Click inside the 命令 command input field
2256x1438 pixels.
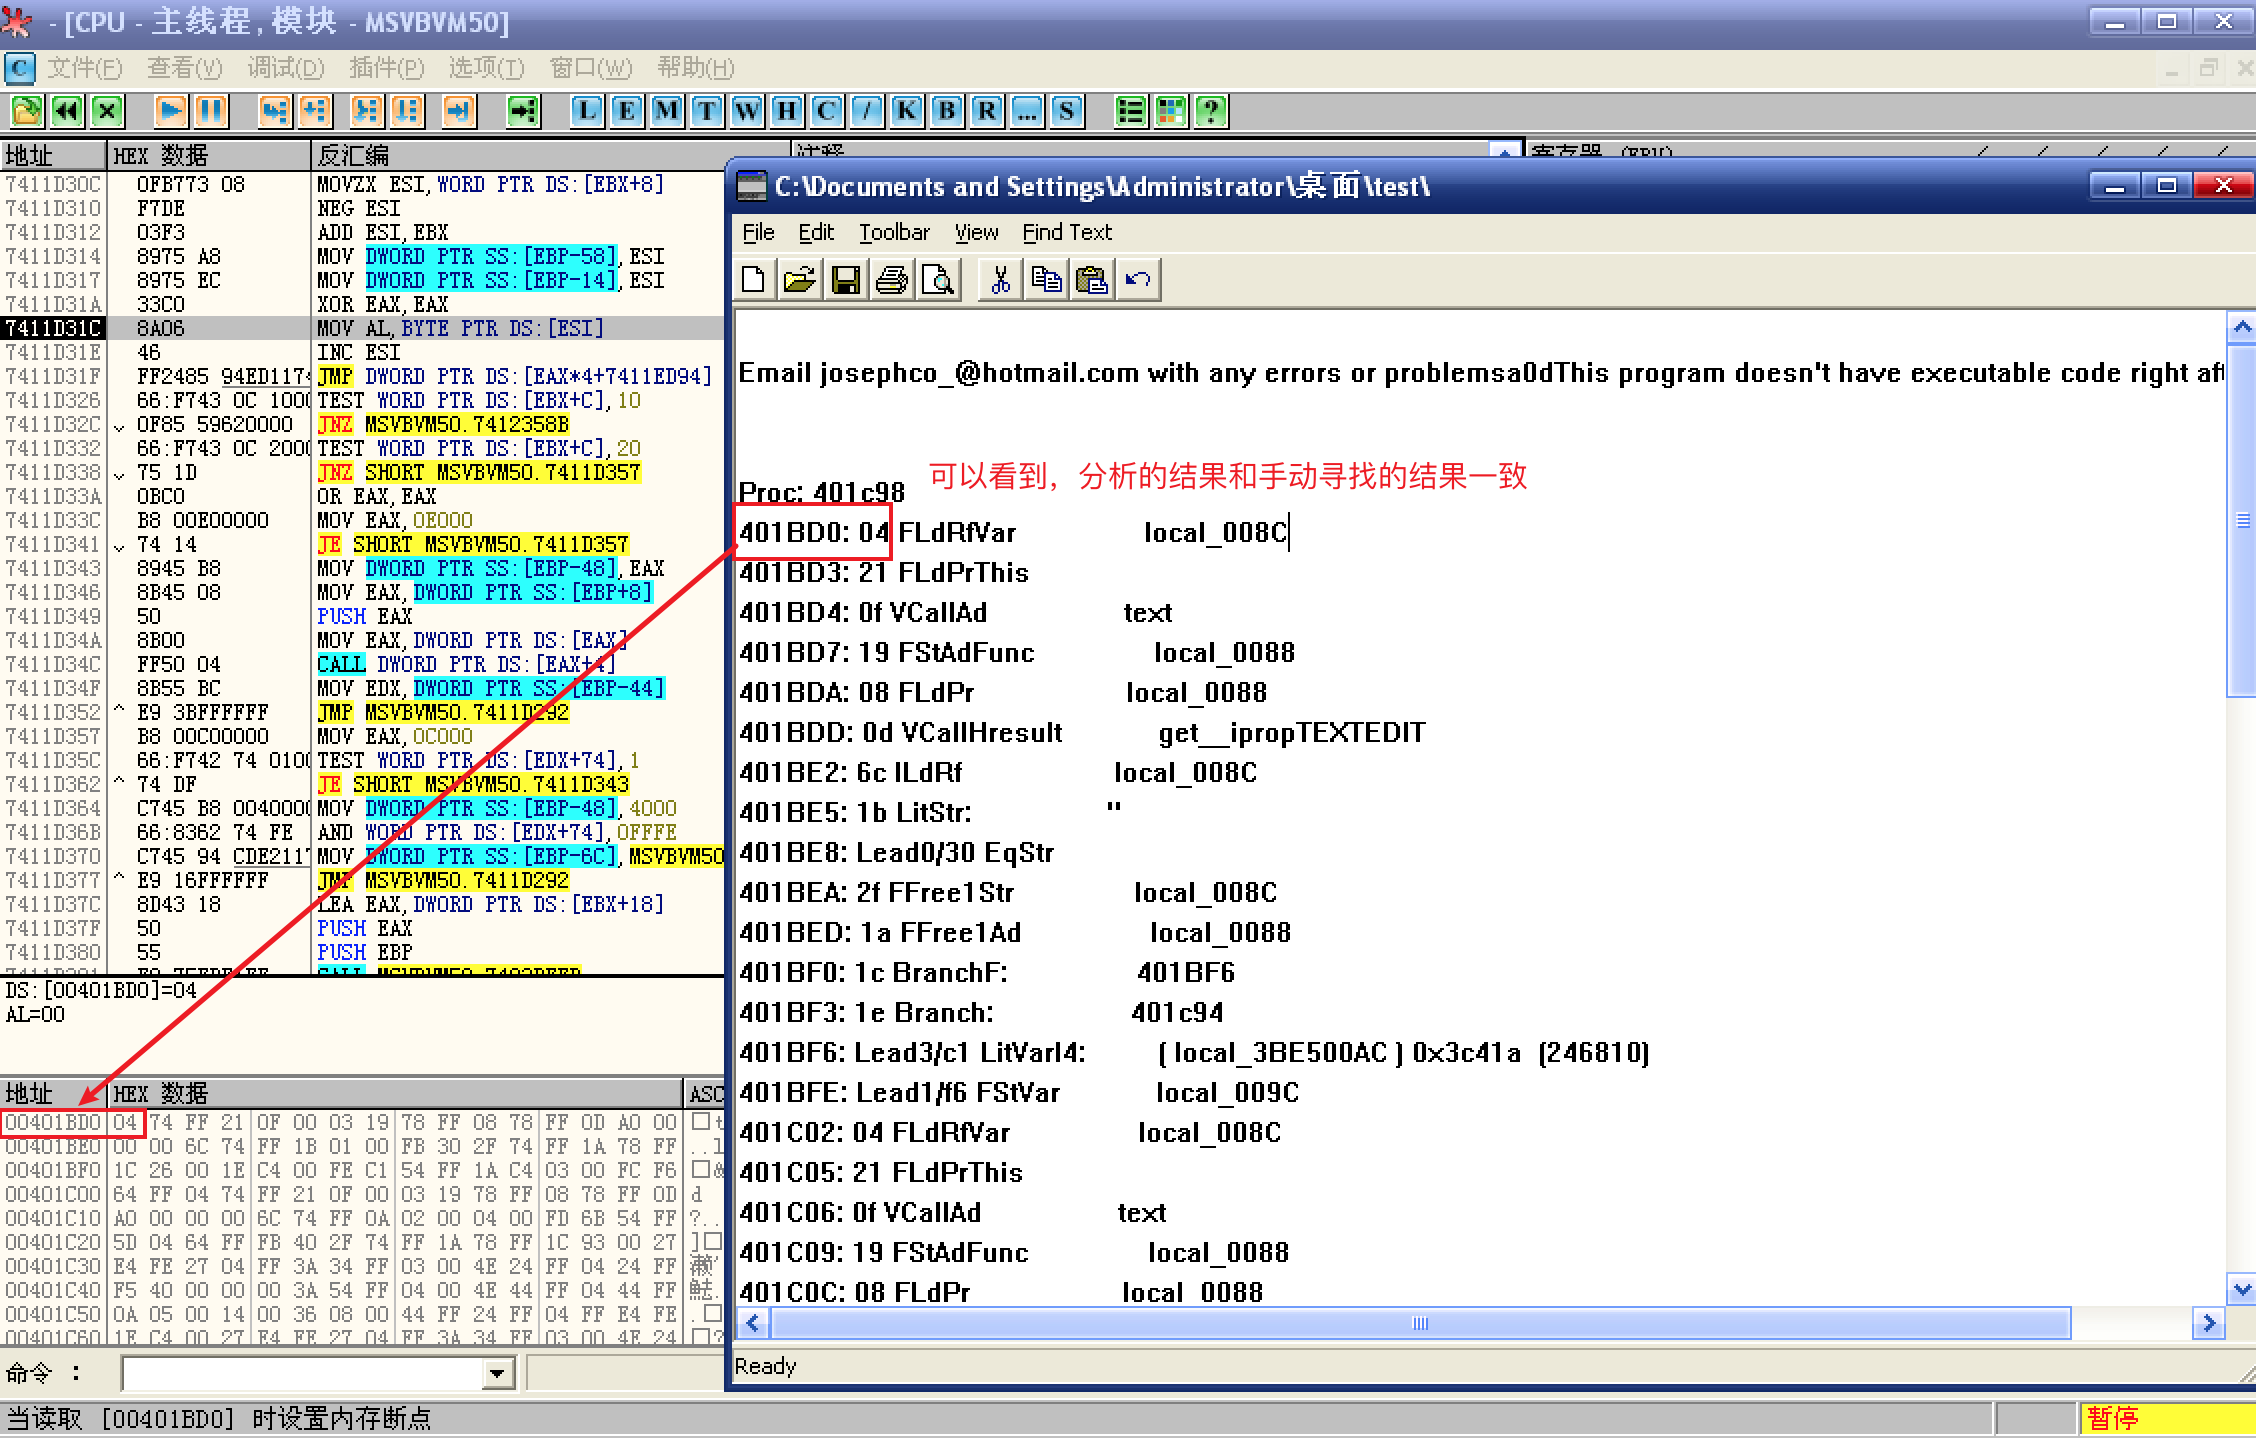point(300,1373)
